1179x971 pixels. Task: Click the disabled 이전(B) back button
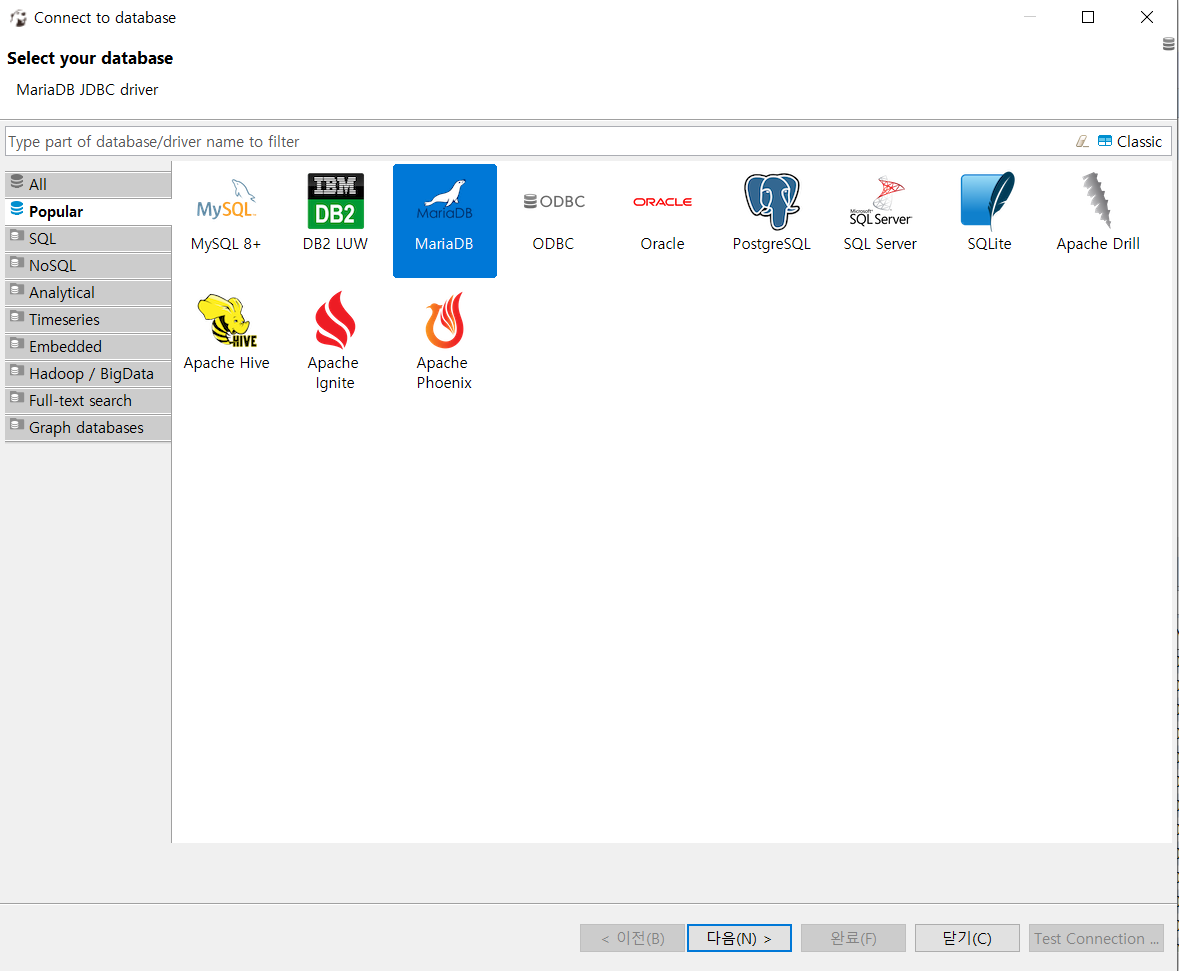[632, 938]
